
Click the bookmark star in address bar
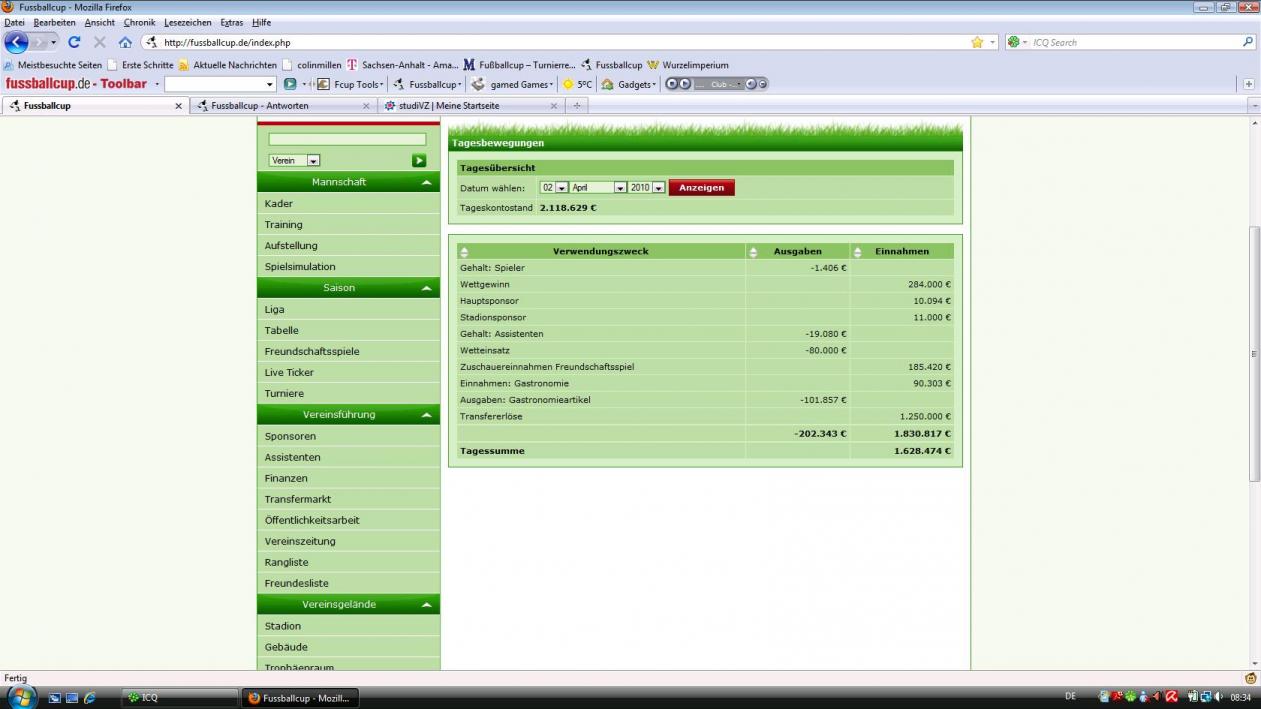[977, 43]
